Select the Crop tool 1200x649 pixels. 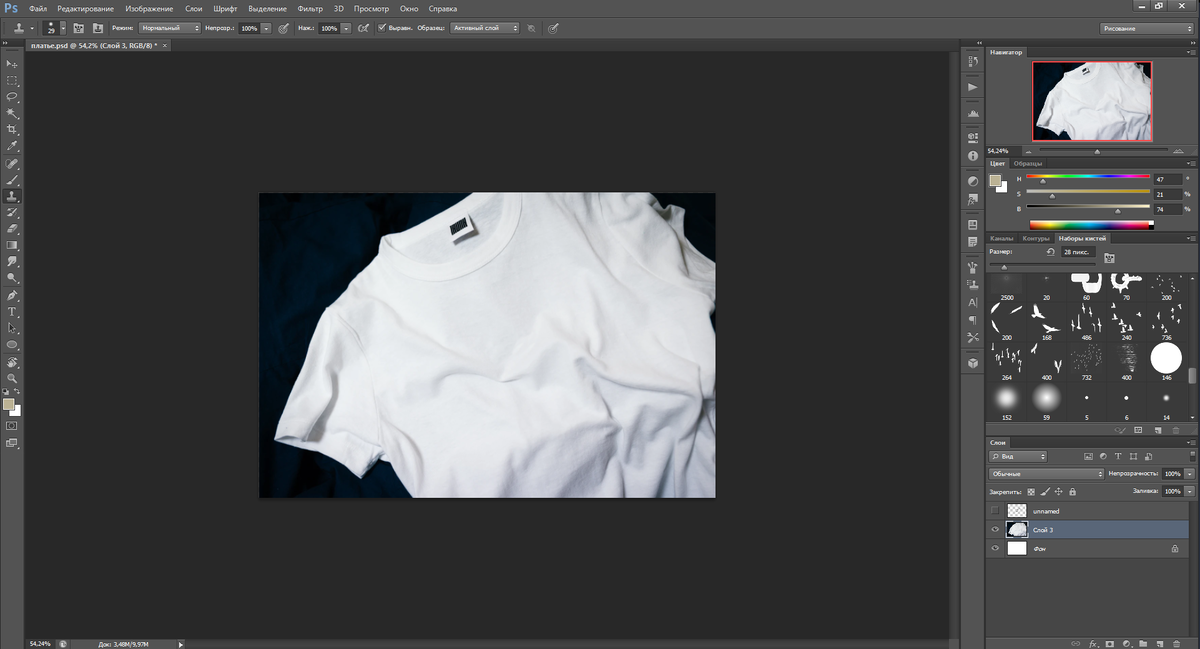[12, 130]
